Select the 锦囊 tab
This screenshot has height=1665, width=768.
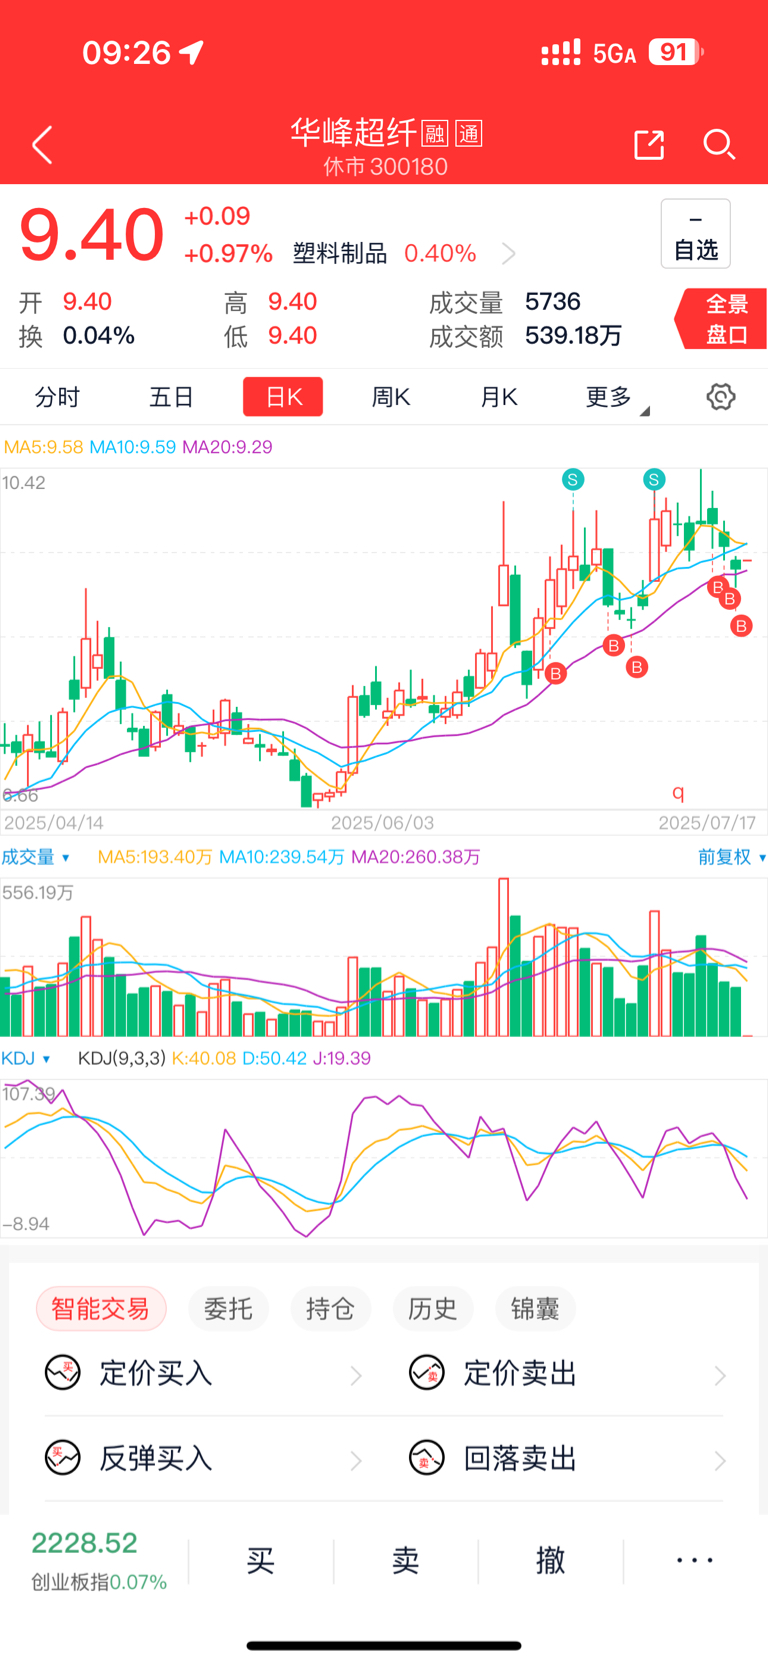point(535,1308)
